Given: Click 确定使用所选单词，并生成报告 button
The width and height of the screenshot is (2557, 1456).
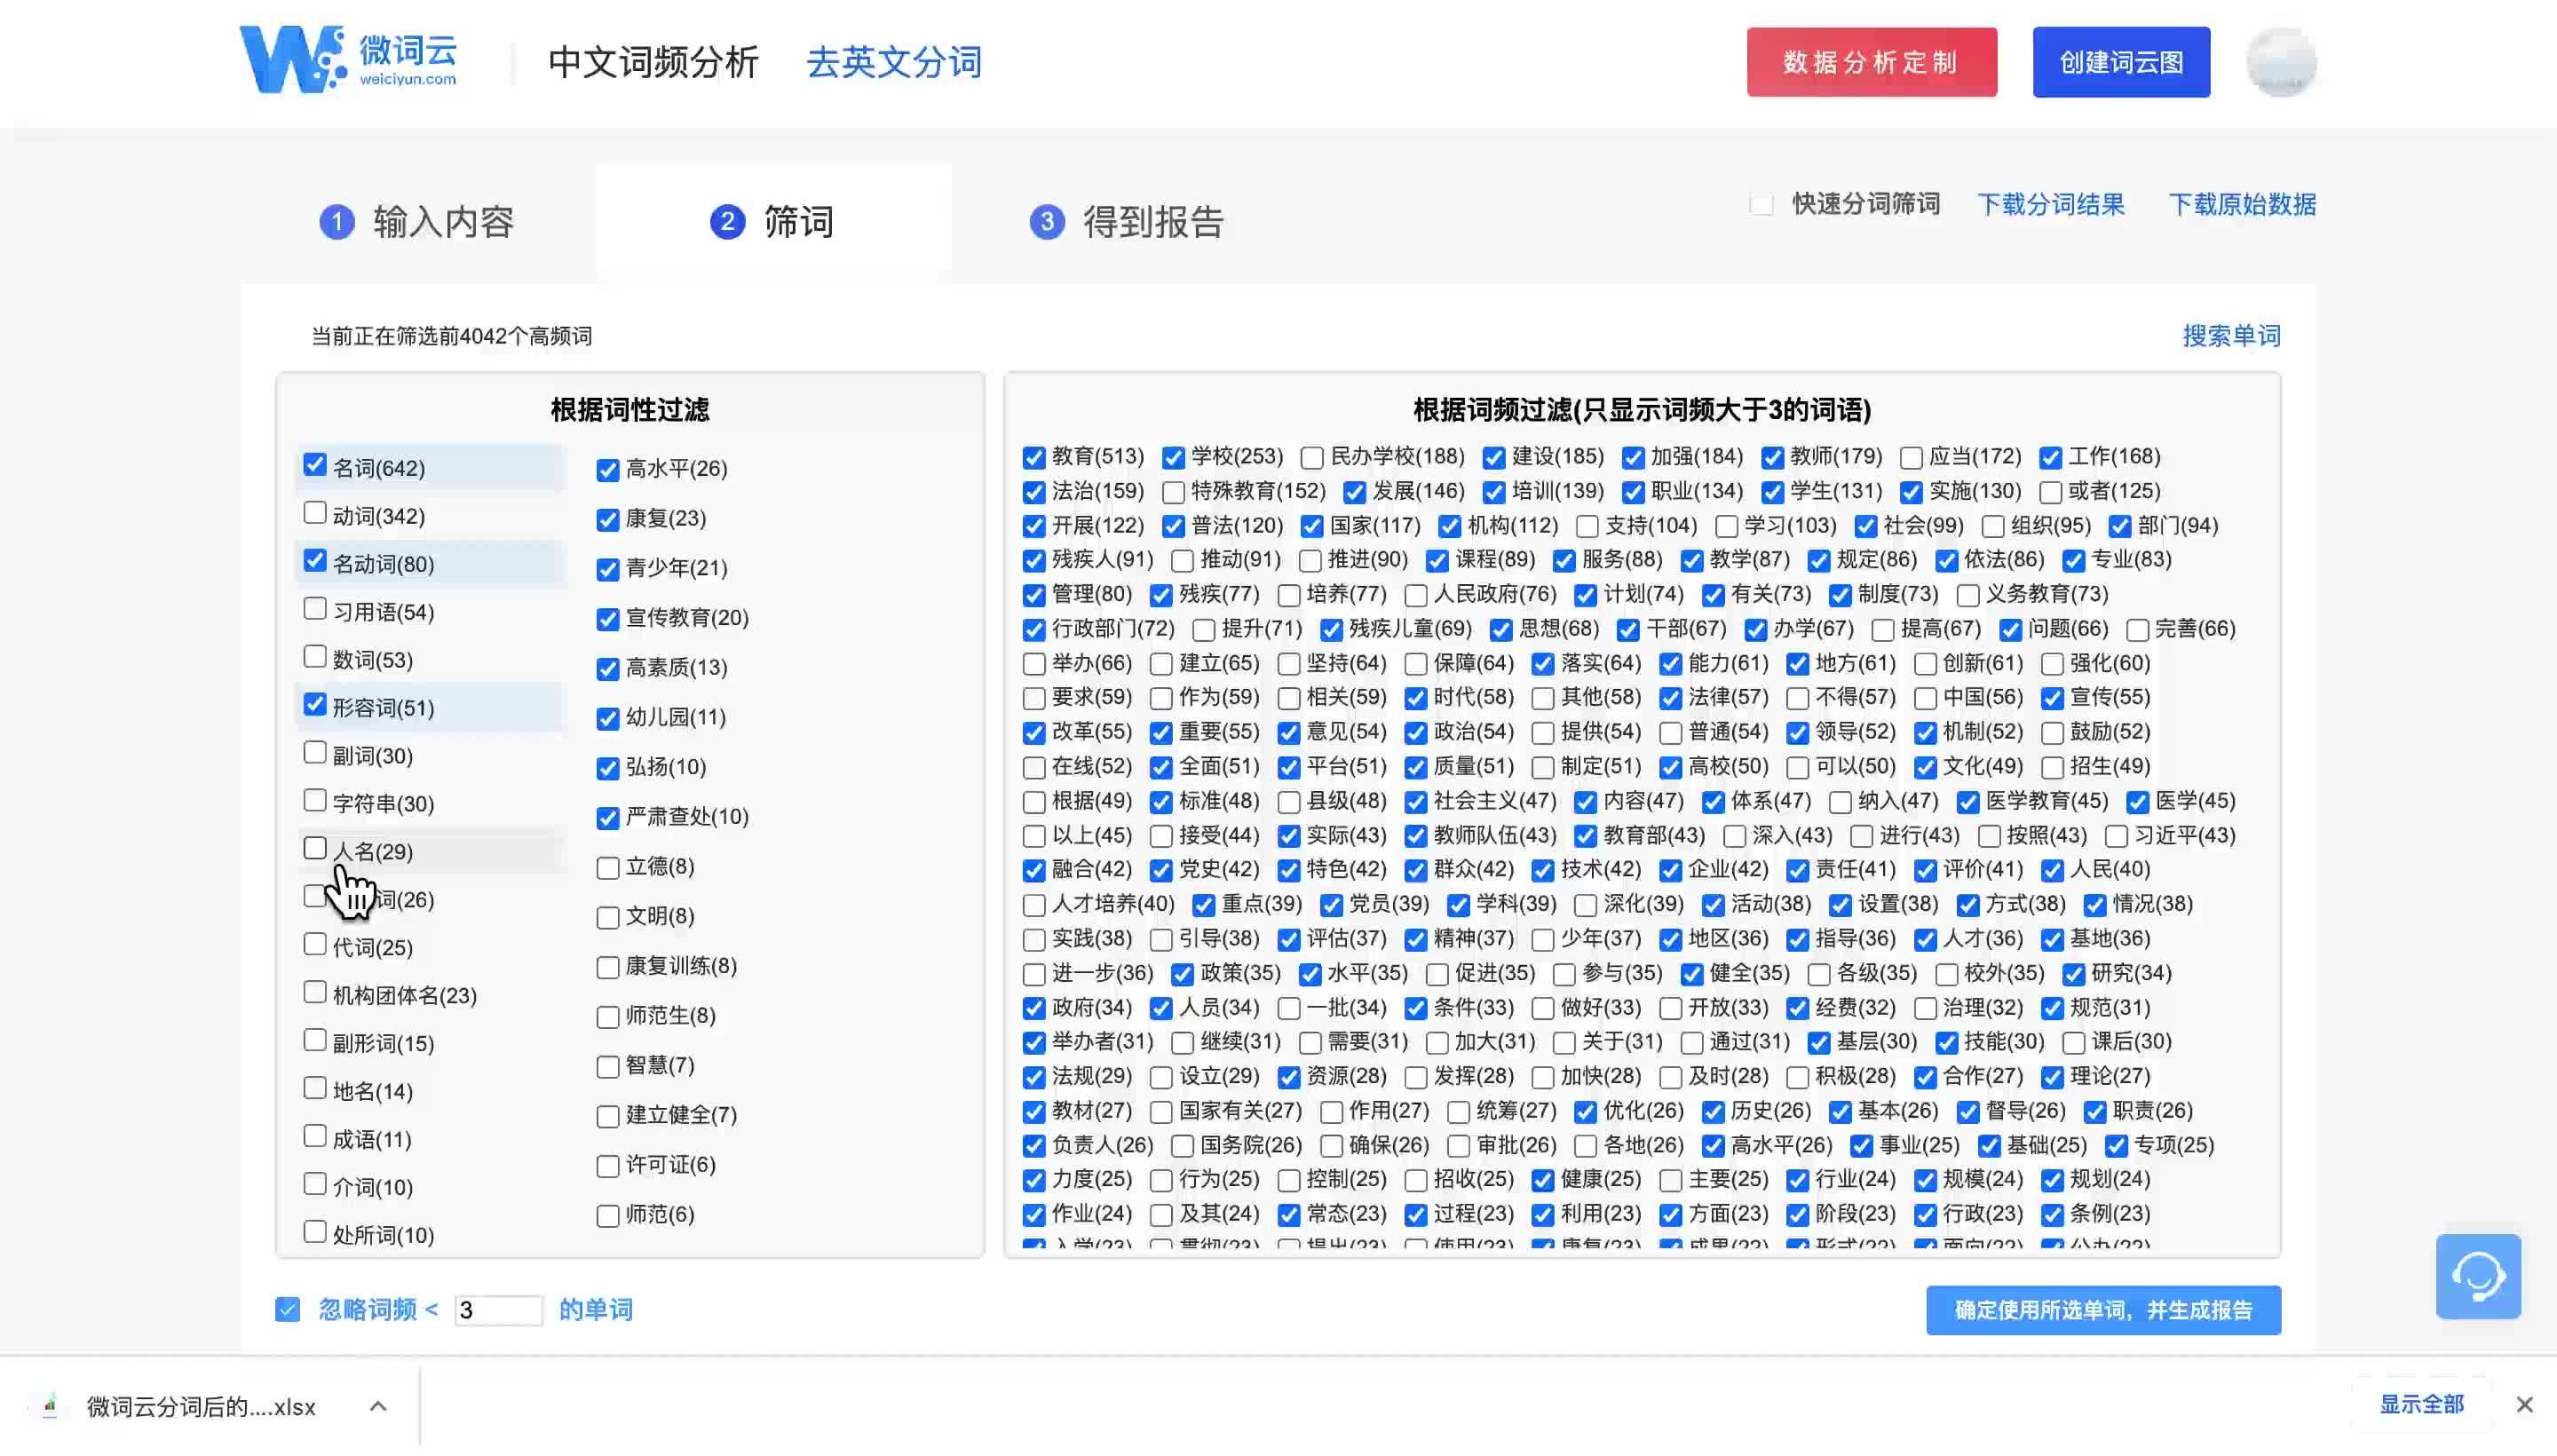Looking at the screenshot, I should (2103, 1310).
